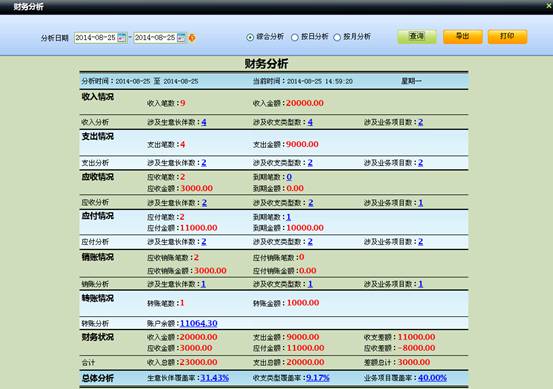Click 转账金额 value 1000.00

[303, 303]
